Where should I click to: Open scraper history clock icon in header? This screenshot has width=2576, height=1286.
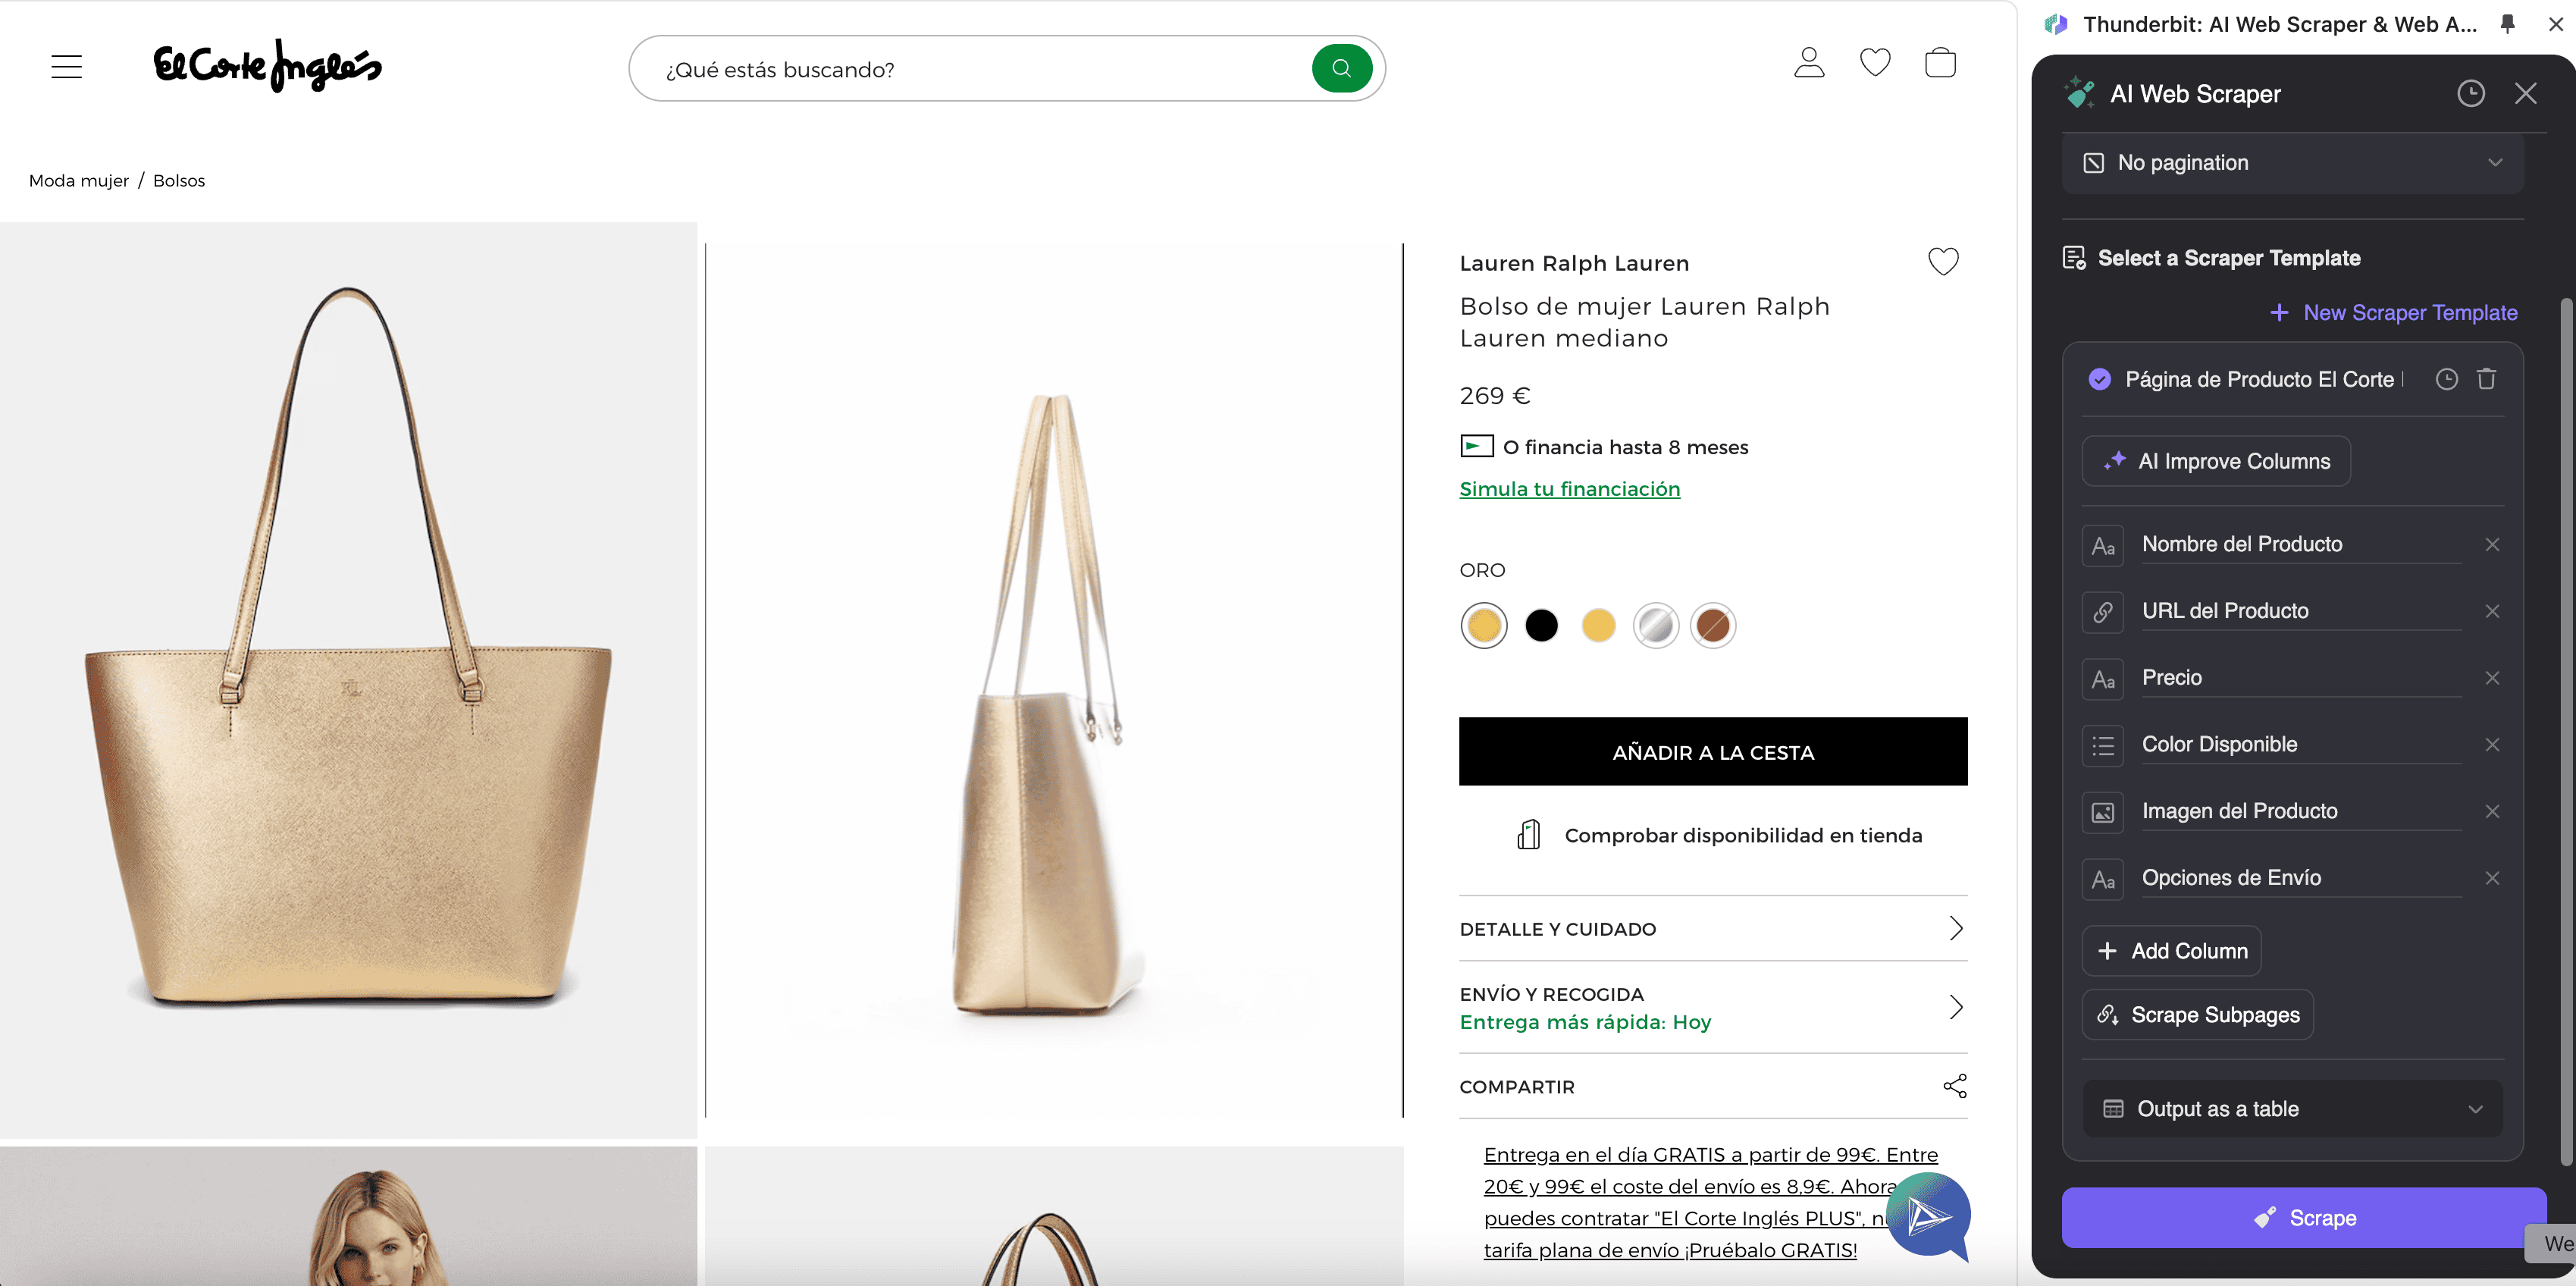(2470, 94)
